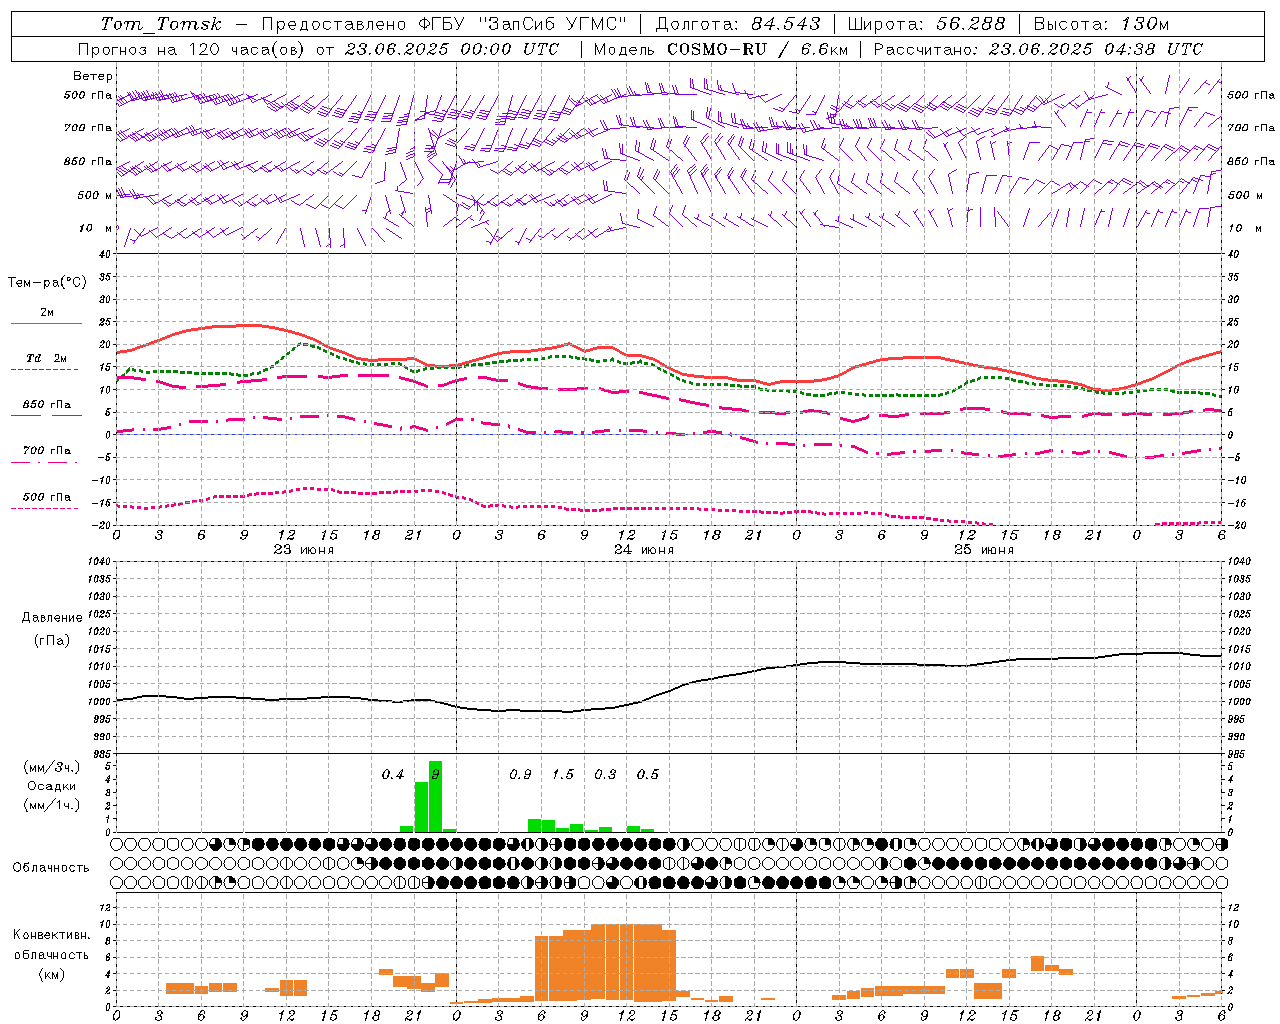Click the 'Ветер' wind panel label
Viewport: 1280px width, 1024px height.
pyautogui.click(x=93, y=76)
